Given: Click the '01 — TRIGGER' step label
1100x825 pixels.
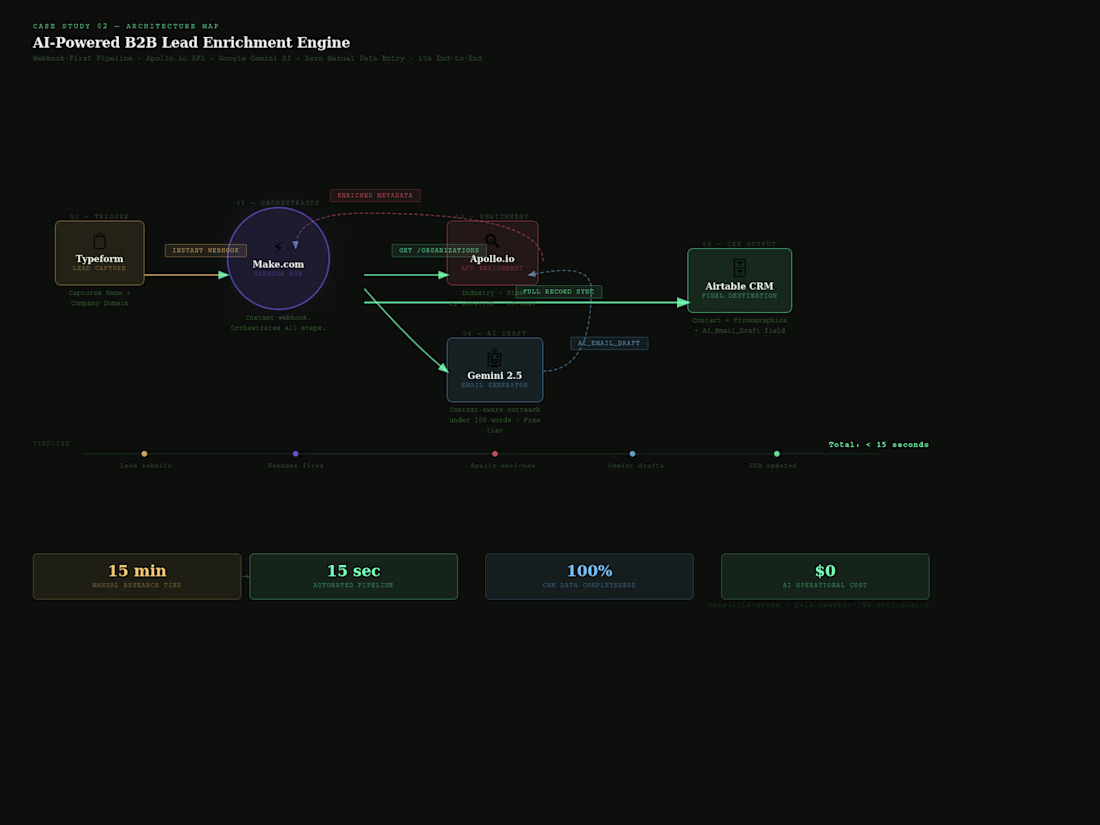Looking at the screenshot, I should [100, 217].
